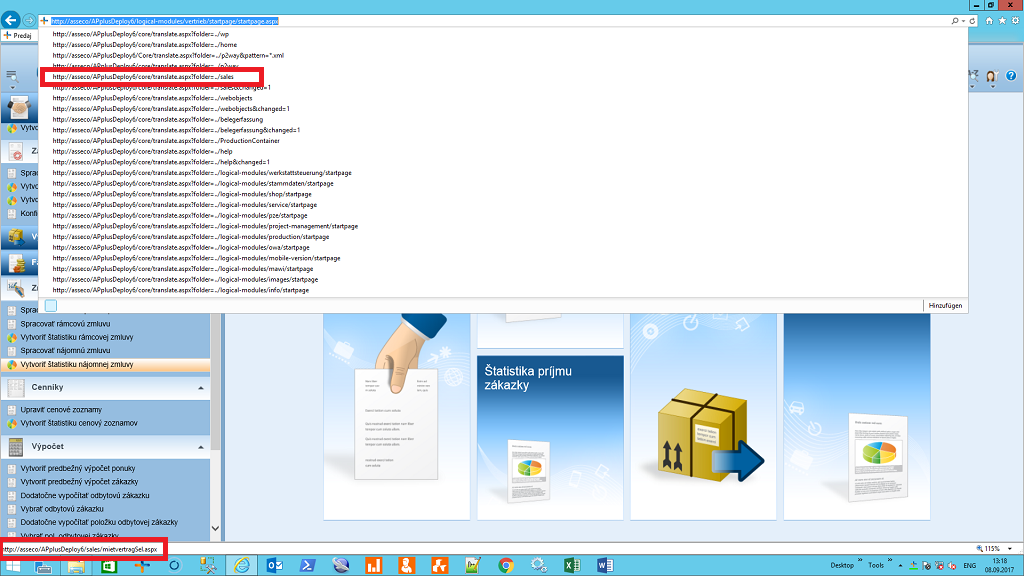Open the shipping box with arrow tile

[x=703, y=417]
